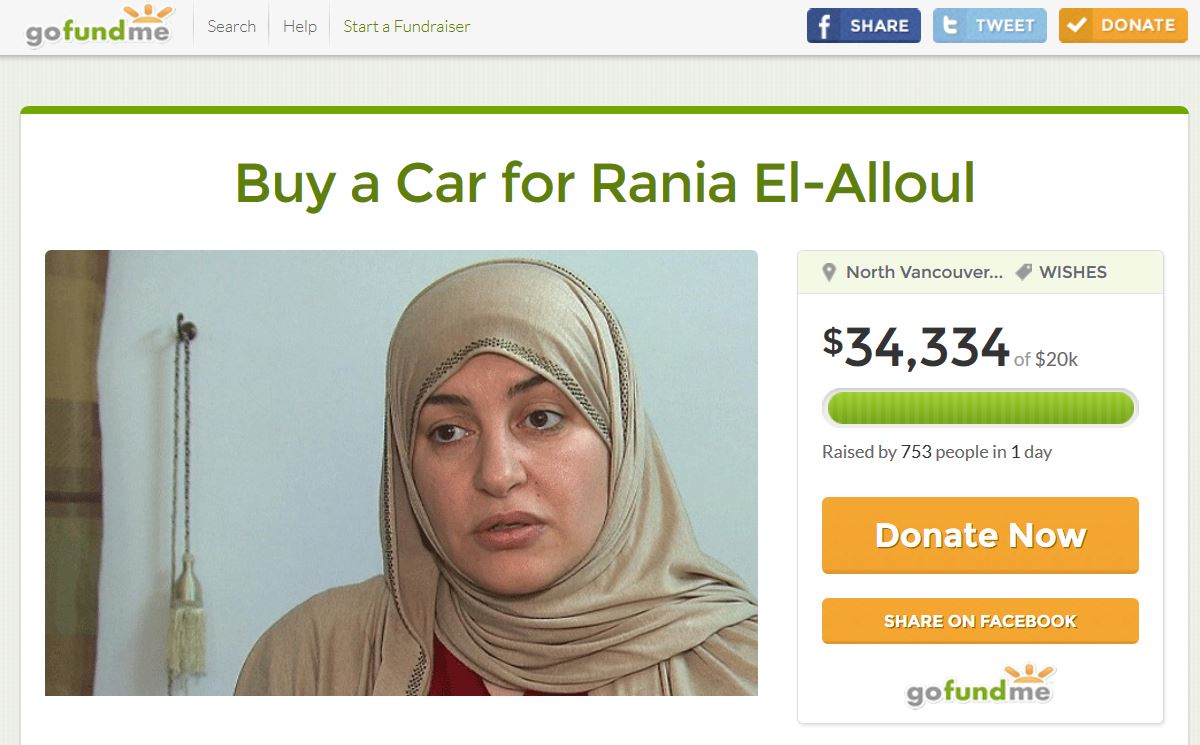Click the green fundraising progress bar

(x=980, y=408)
